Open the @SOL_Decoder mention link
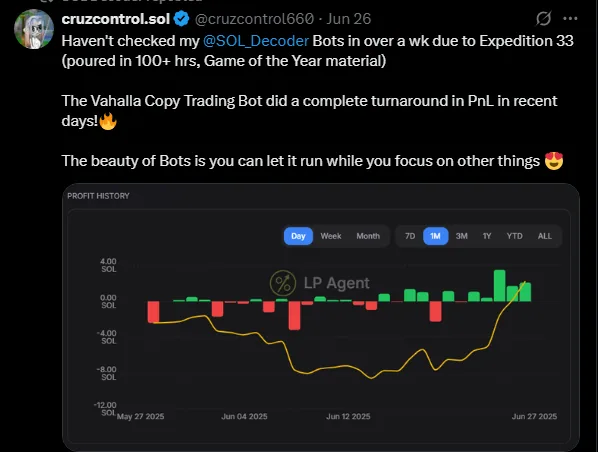Viewport: 598px width, 452px height. 256,41
